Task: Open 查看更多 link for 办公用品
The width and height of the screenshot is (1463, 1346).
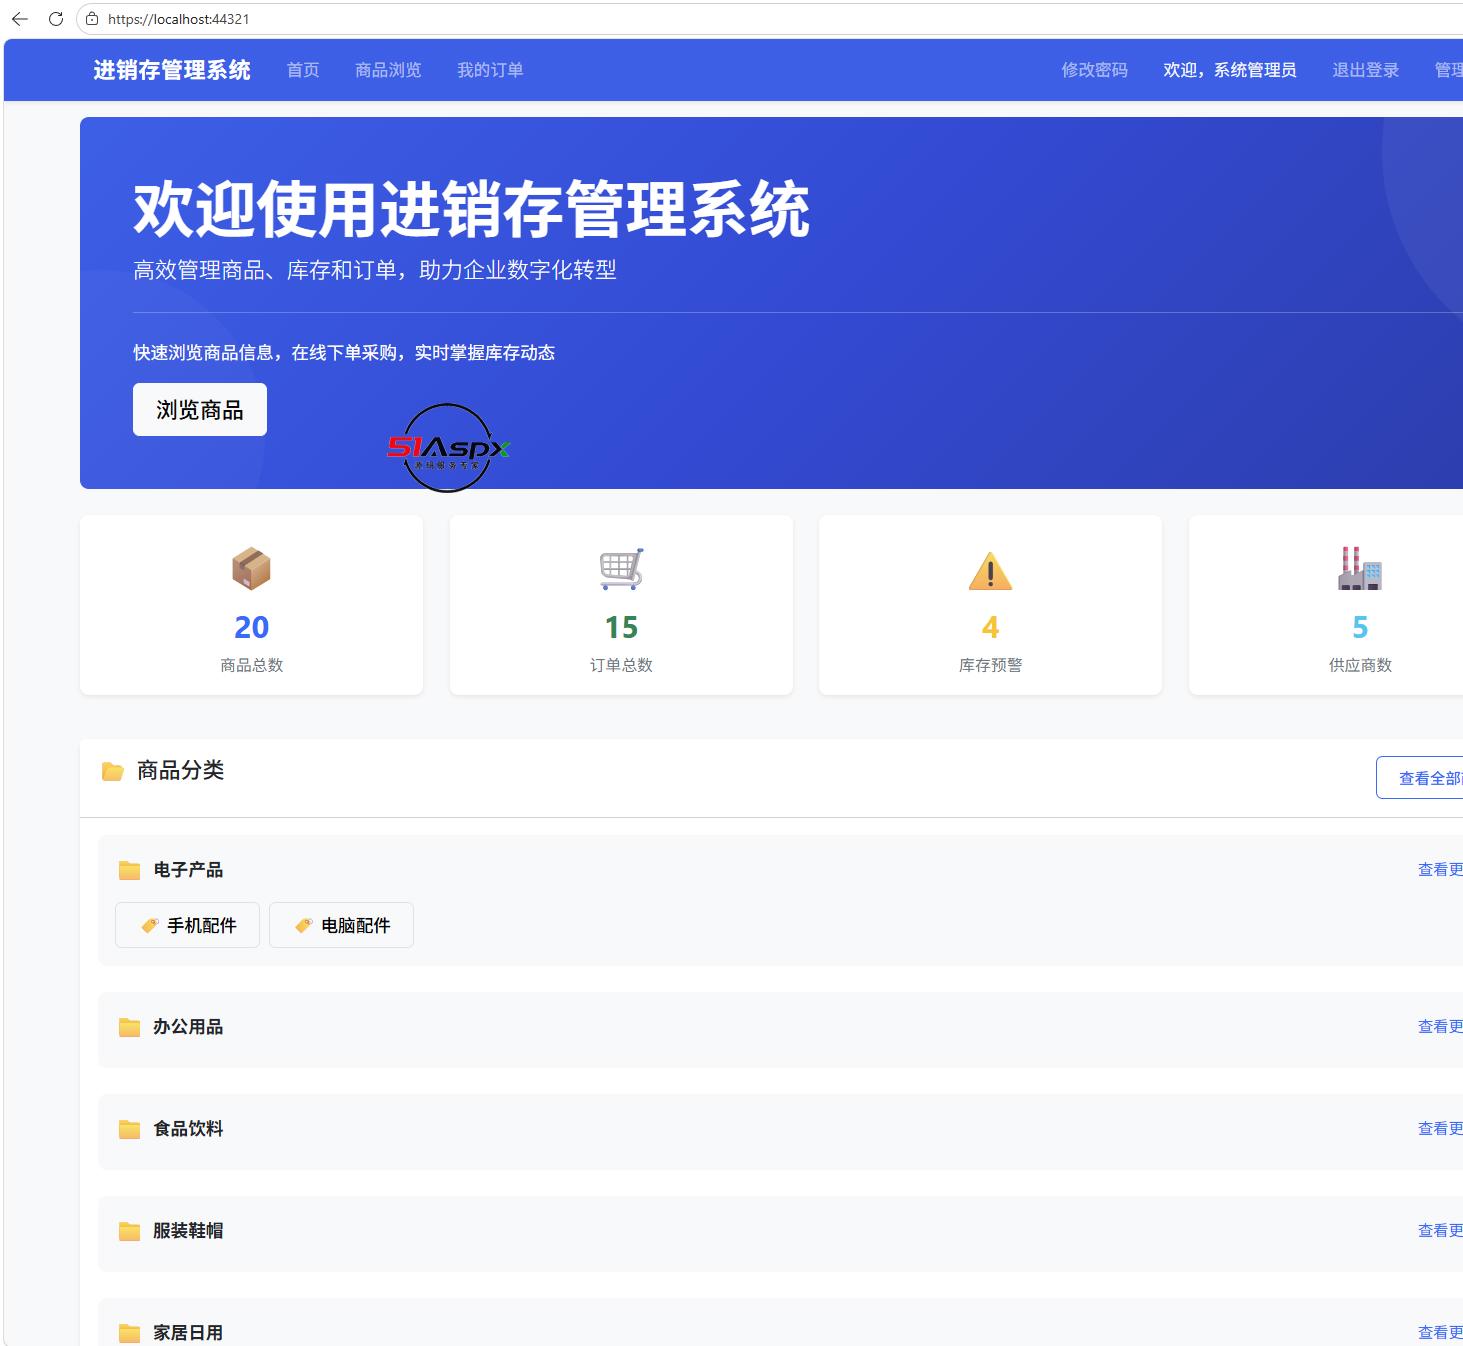Action: click(x=1440, y=1027)
